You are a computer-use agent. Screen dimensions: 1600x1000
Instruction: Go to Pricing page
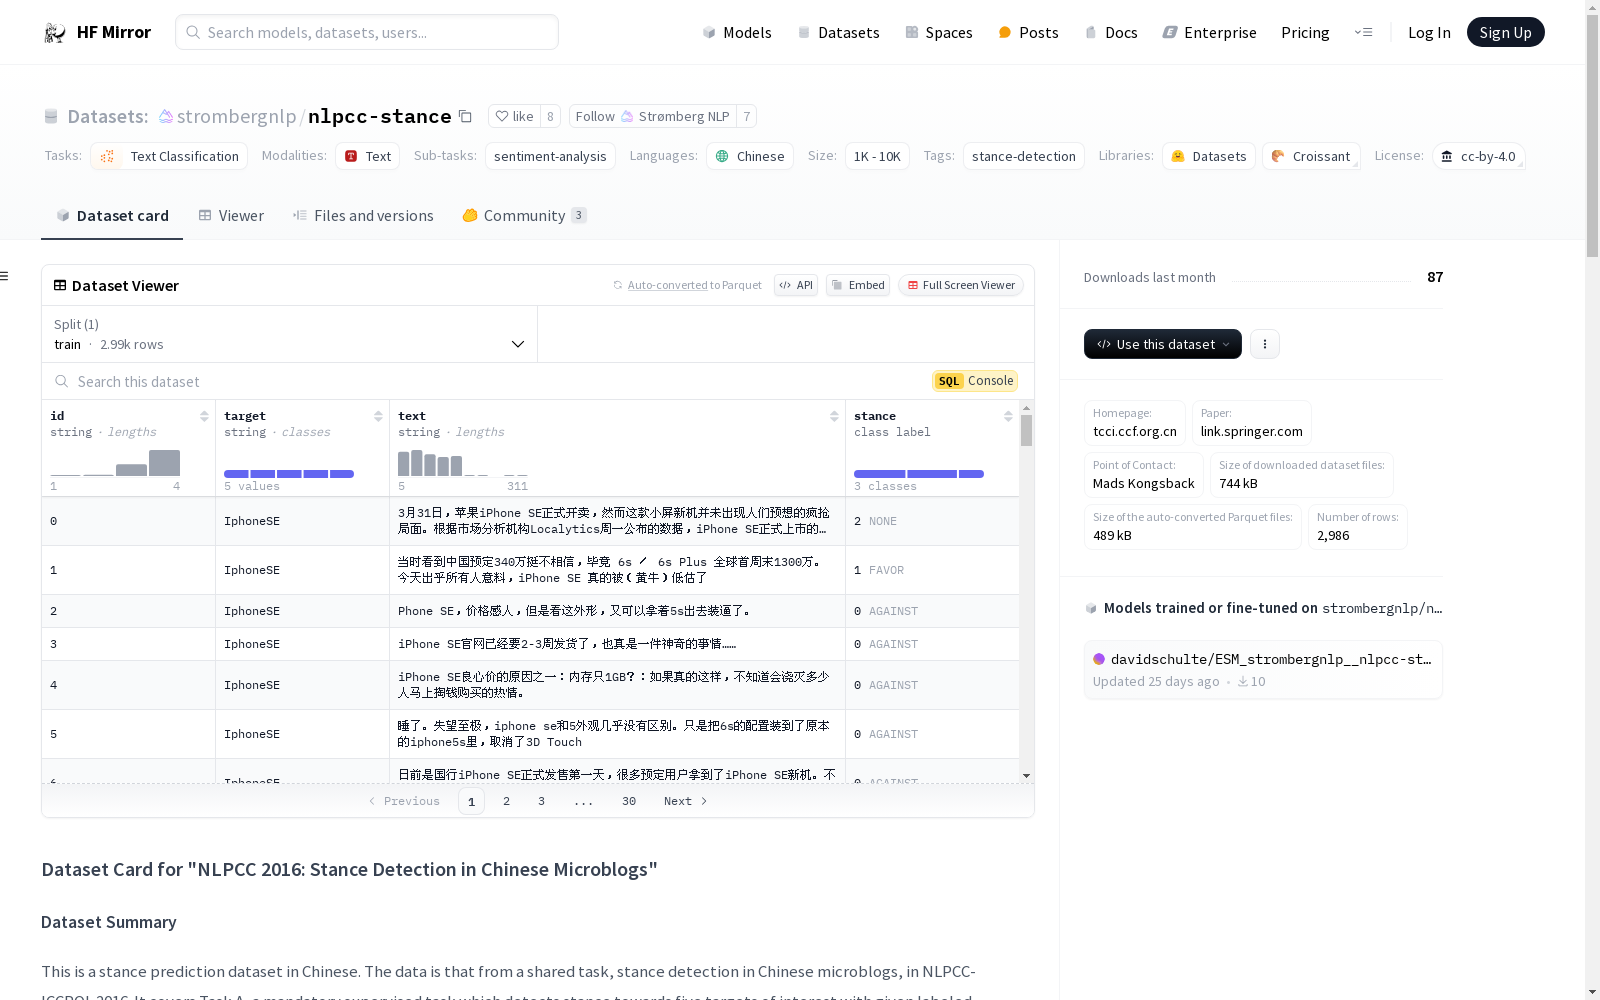[x=1305, y=32]
